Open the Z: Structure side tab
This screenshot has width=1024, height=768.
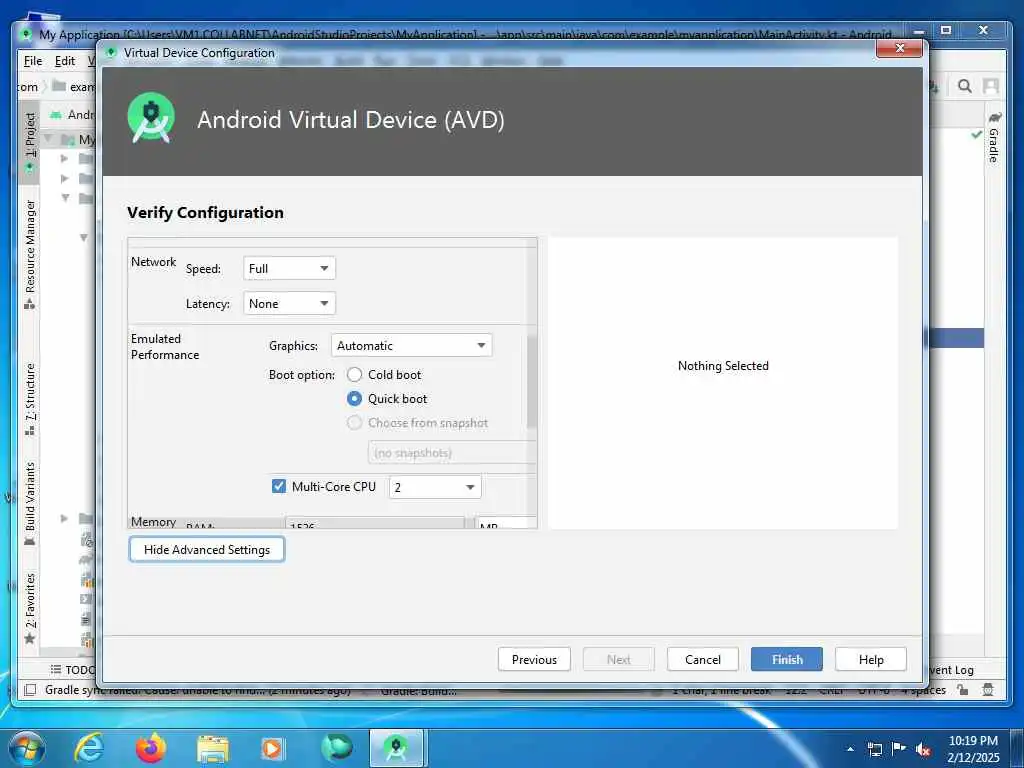click(29, 398)
